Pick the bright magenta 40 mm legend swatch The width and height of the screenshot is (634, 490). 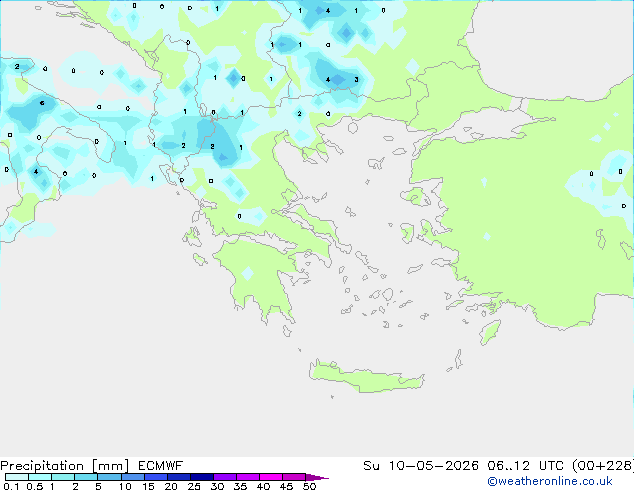point(271,477)
